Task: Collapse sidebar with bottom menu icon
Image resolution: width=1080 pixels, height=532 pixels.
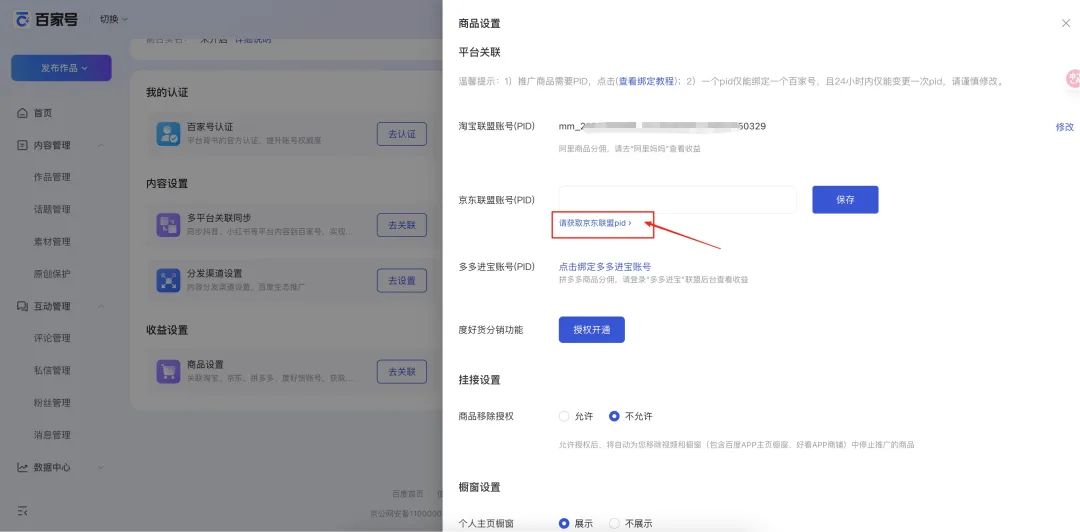Action: (x=23, y=511)
